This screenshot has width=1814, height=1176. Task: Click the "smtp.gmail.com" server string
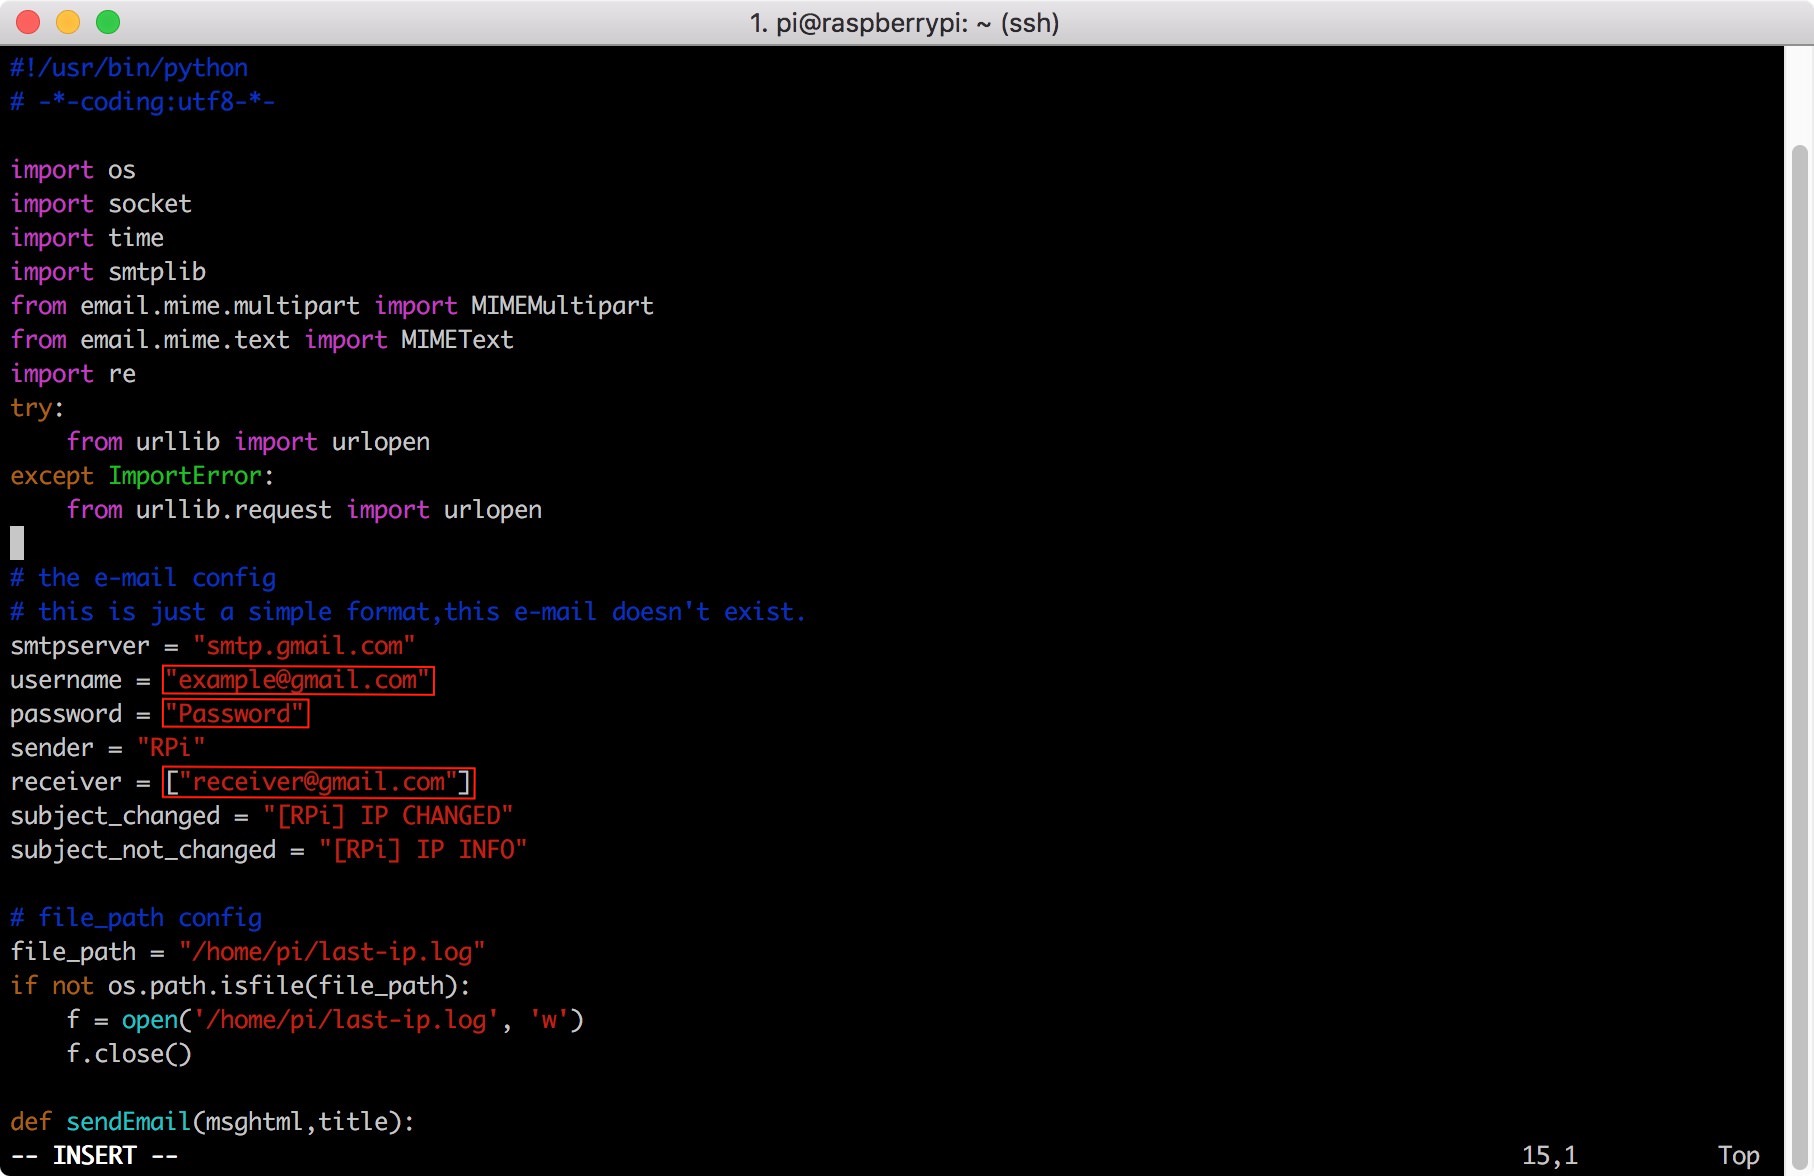click(304, 646)
